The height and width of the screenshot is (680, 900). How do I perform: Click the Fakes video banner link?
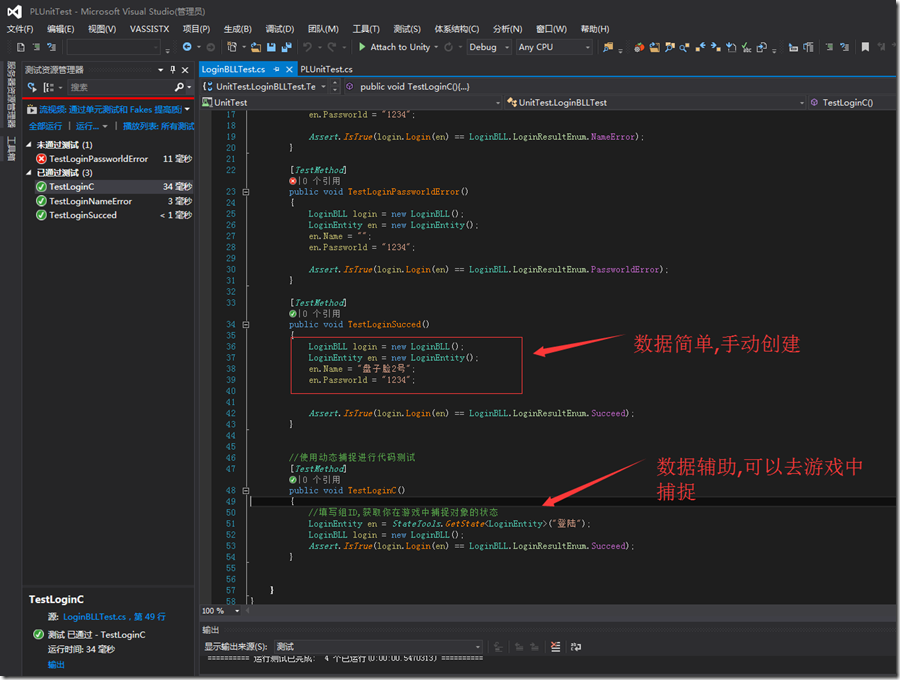pos(111,110)
